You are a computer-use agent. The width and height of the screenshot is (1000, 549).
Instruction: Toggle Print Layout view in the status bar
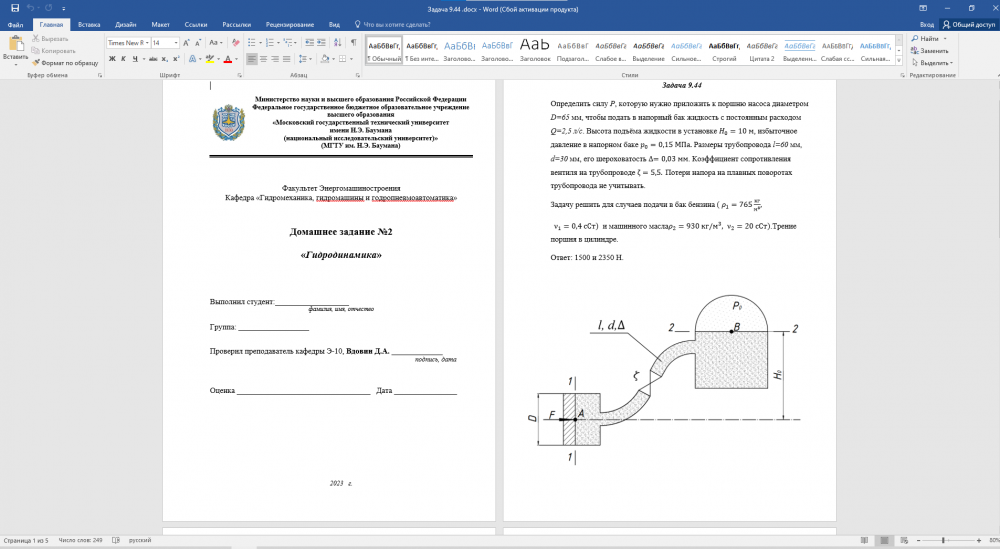tap(884, 541)
